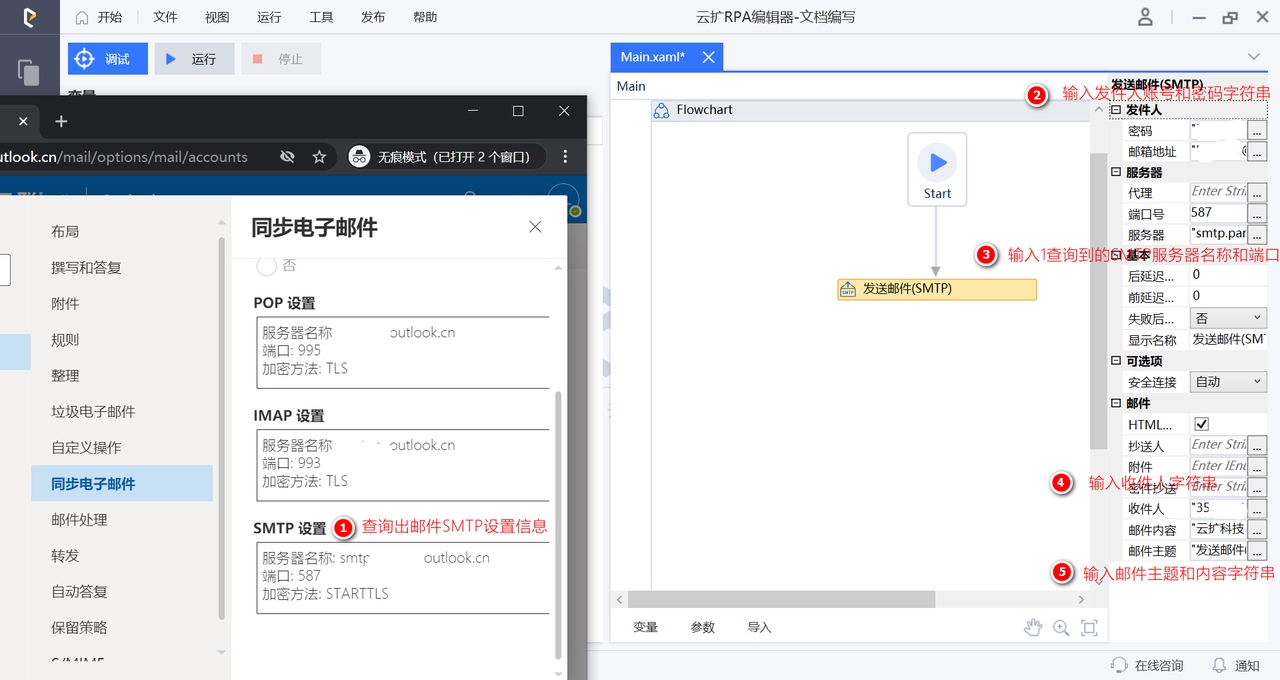Viewport: 1280px width, 680px height.
Task: Select 撰写和答复 in Outlook settings
Action: (86, 267)
